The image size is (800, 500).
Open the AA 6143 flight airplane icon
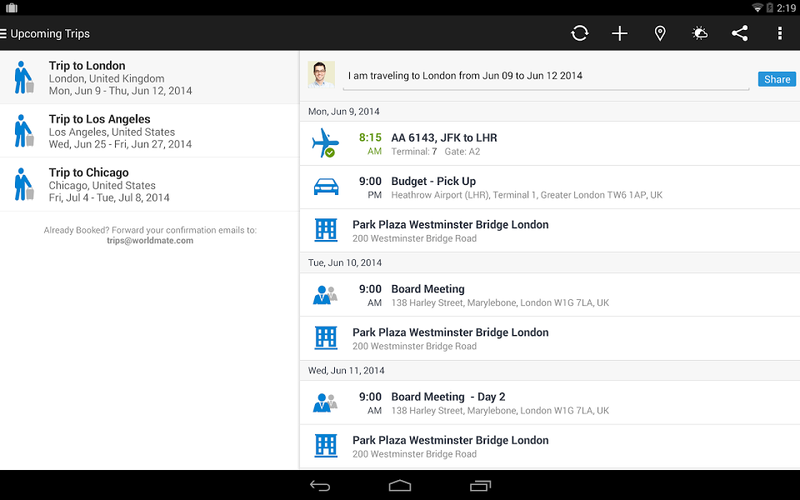[326, 143]
